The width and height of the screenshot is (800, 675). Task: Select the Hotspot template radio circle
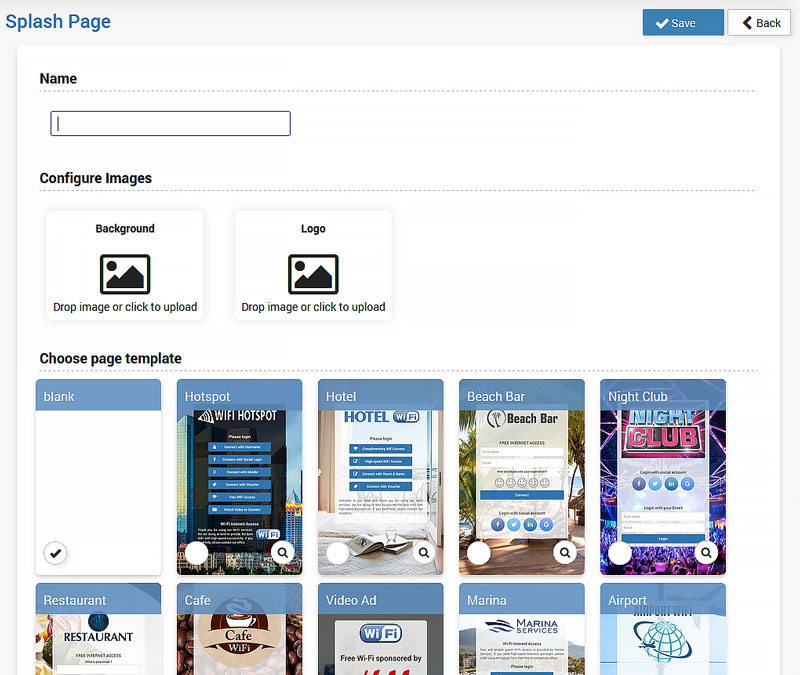196,553
